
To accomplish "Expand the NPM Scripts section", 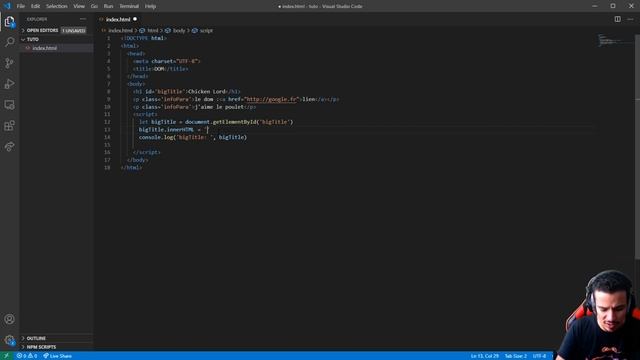I will coord(56,347).
